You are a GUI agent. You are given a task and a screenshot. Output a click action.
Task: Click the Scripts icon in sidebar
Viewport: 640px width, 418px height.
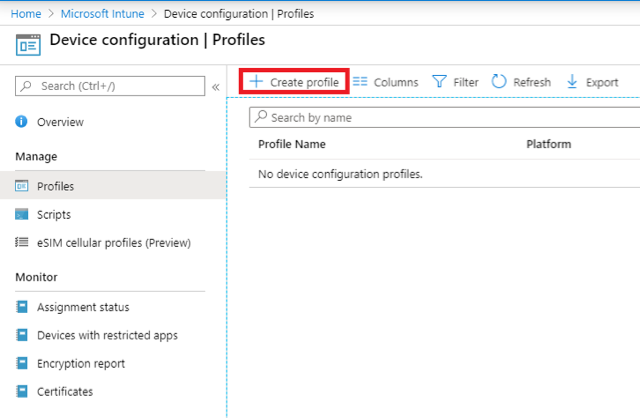pyautogui.click(x=22, y=214)
